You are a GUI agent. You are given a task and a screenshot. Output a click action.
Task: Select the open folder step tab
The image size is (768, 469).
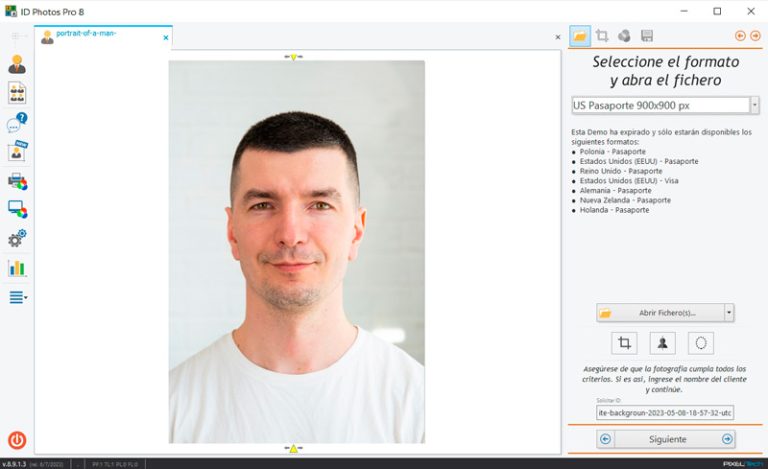580,36
